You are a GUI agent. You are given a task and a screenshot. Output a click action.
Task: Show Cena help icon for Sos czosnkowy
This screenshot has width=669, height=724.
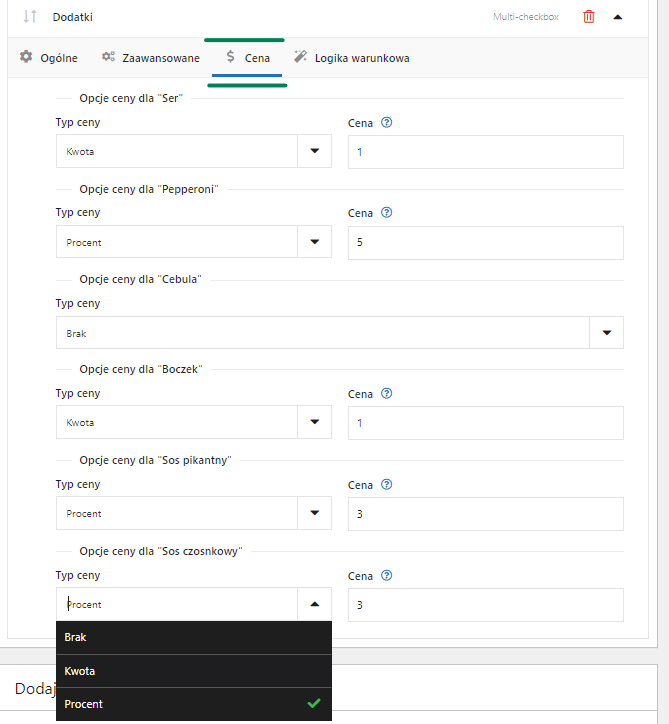click(x=386, y=575)
